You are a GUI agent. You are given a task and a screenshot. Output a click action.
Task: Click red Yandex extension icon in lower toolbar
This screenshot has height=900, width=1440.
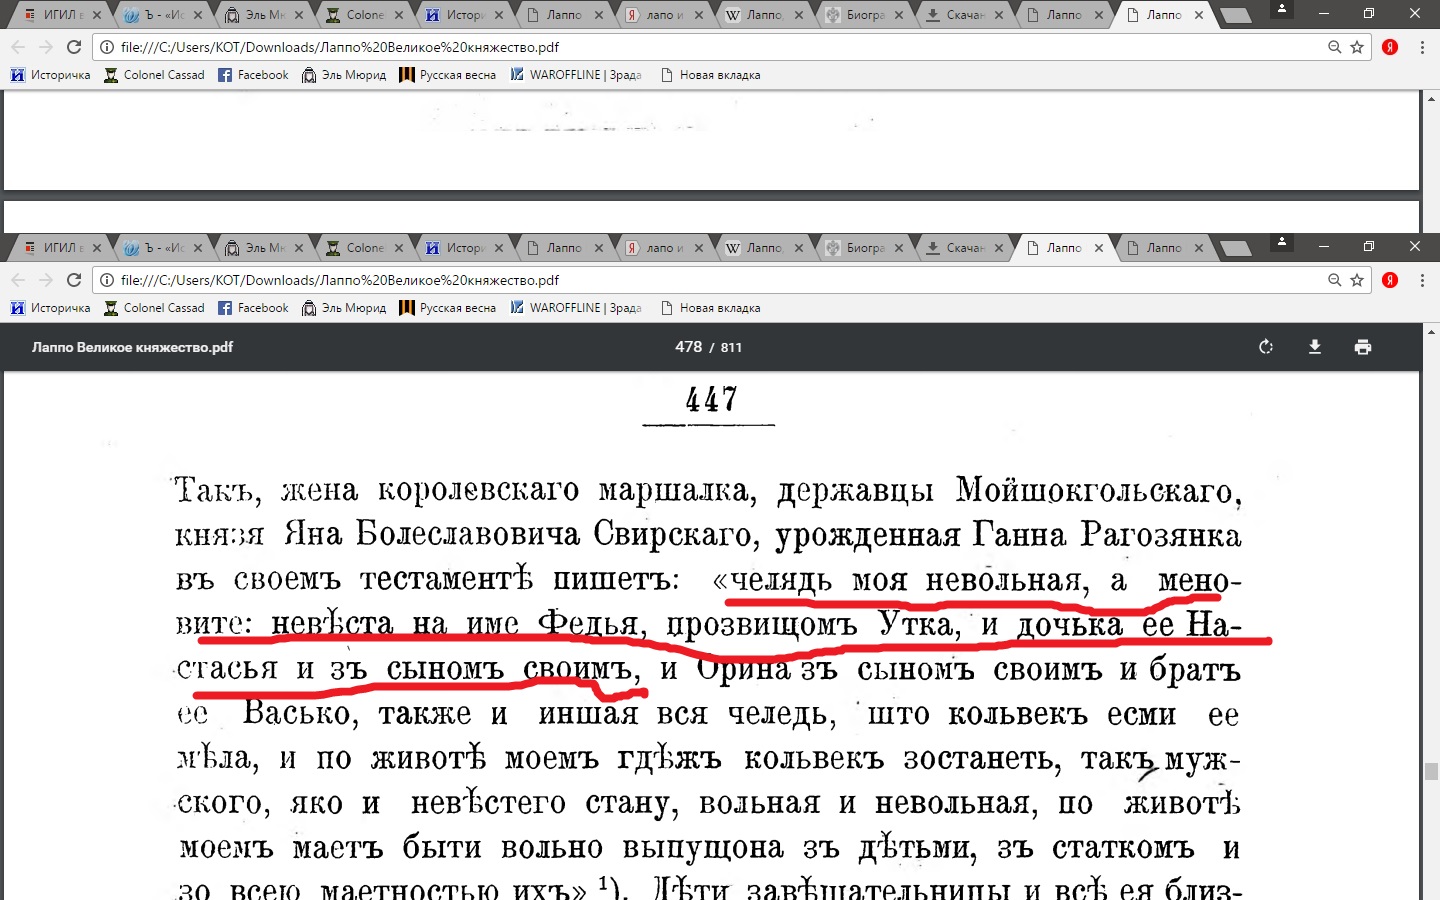coord(1390,280)
